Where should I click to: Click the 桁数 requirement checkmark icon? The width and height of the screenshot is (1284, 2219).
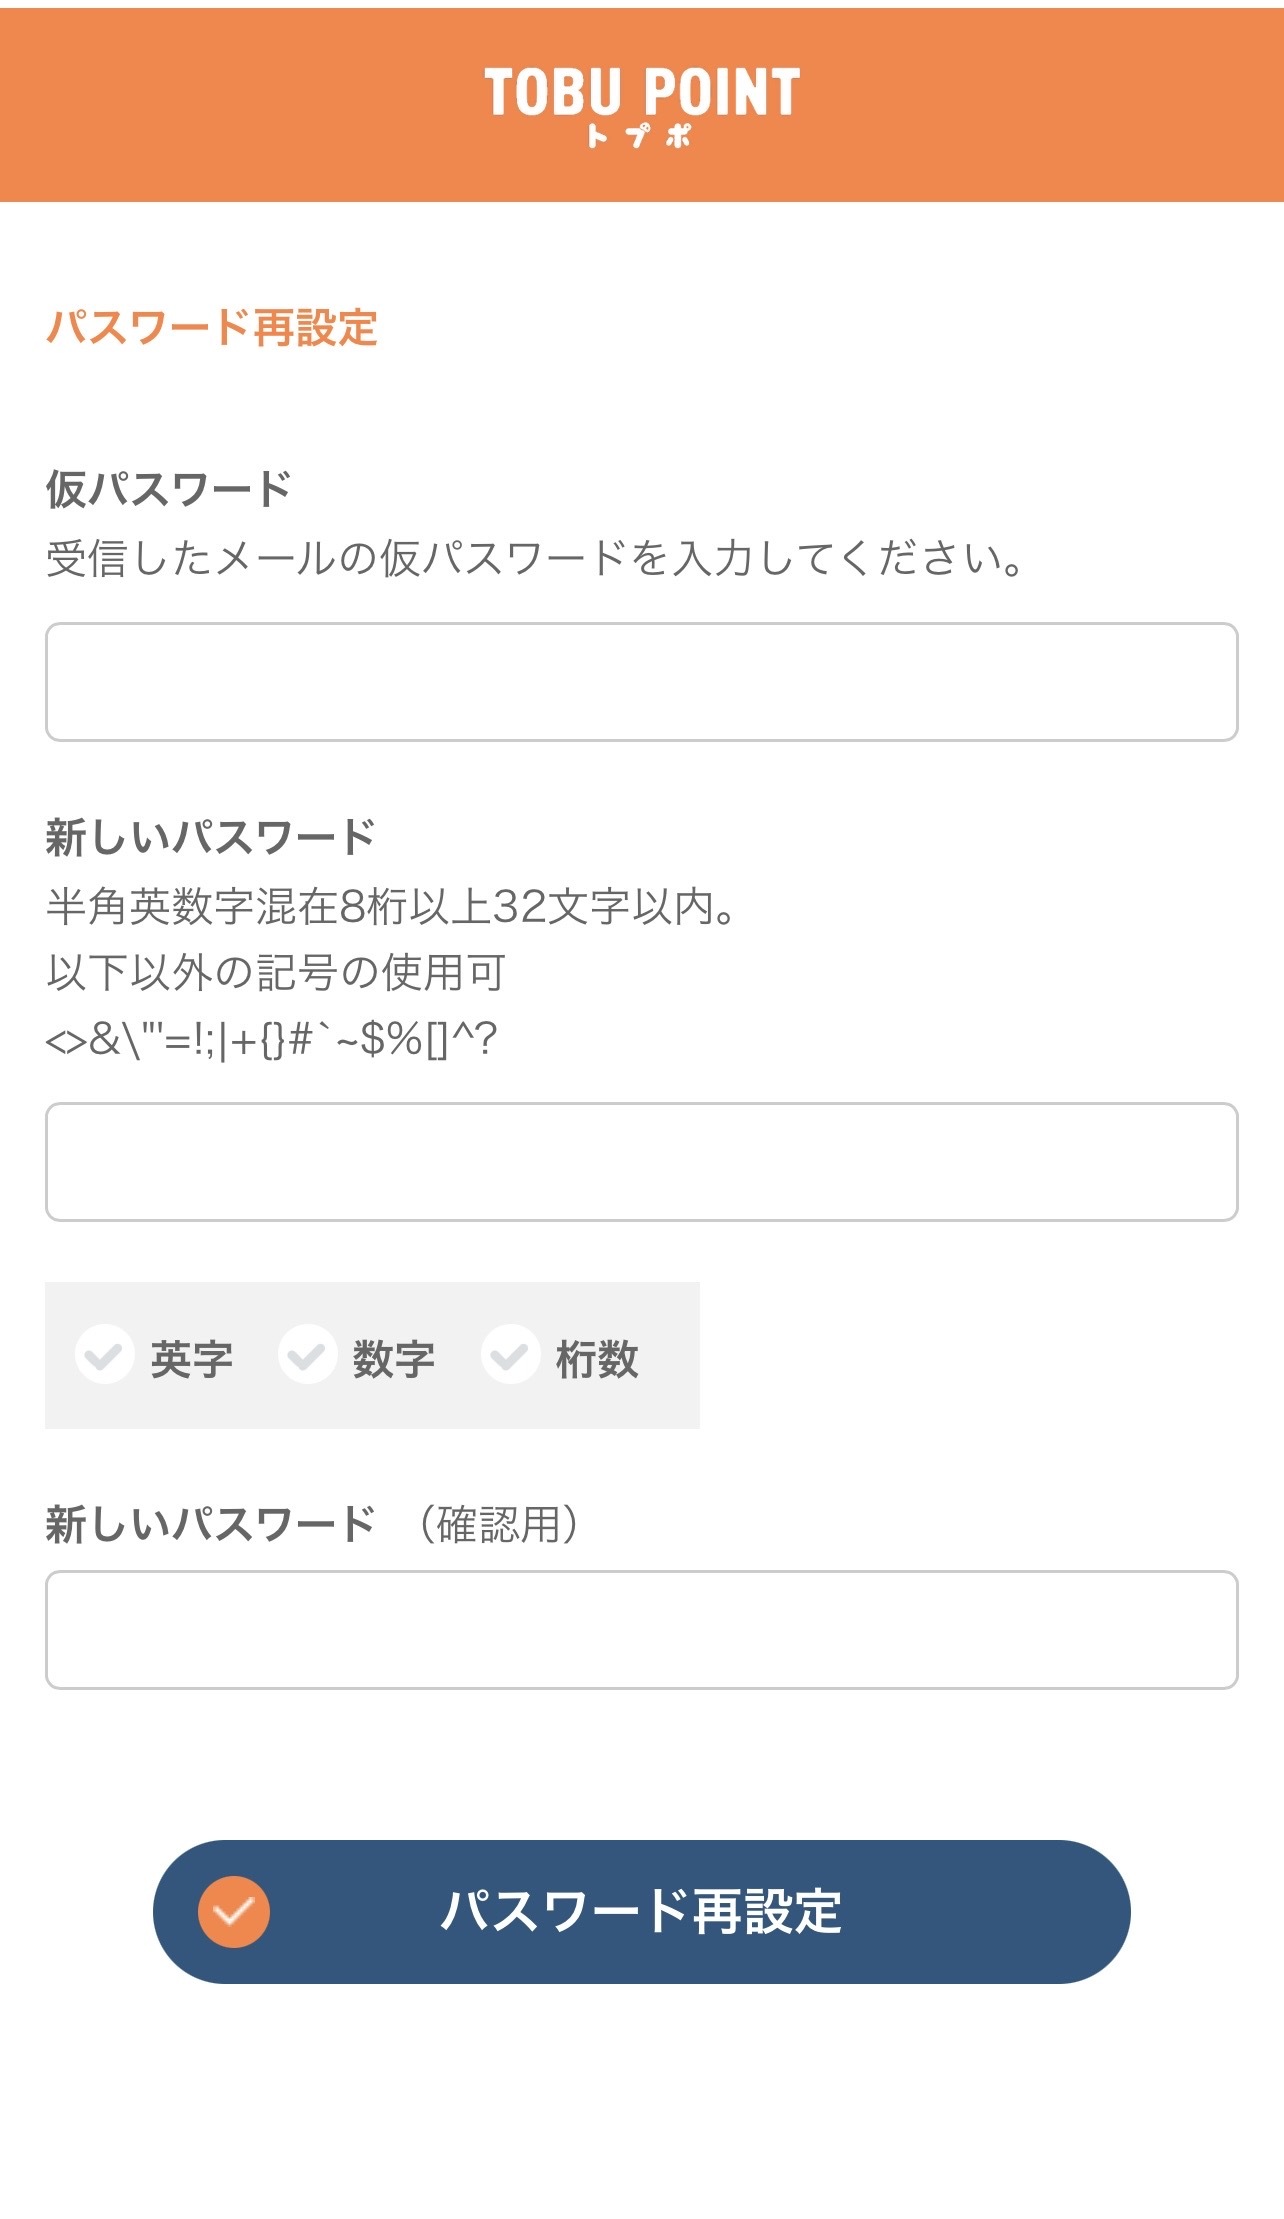pyautogui.click(x=510, y=1356)
